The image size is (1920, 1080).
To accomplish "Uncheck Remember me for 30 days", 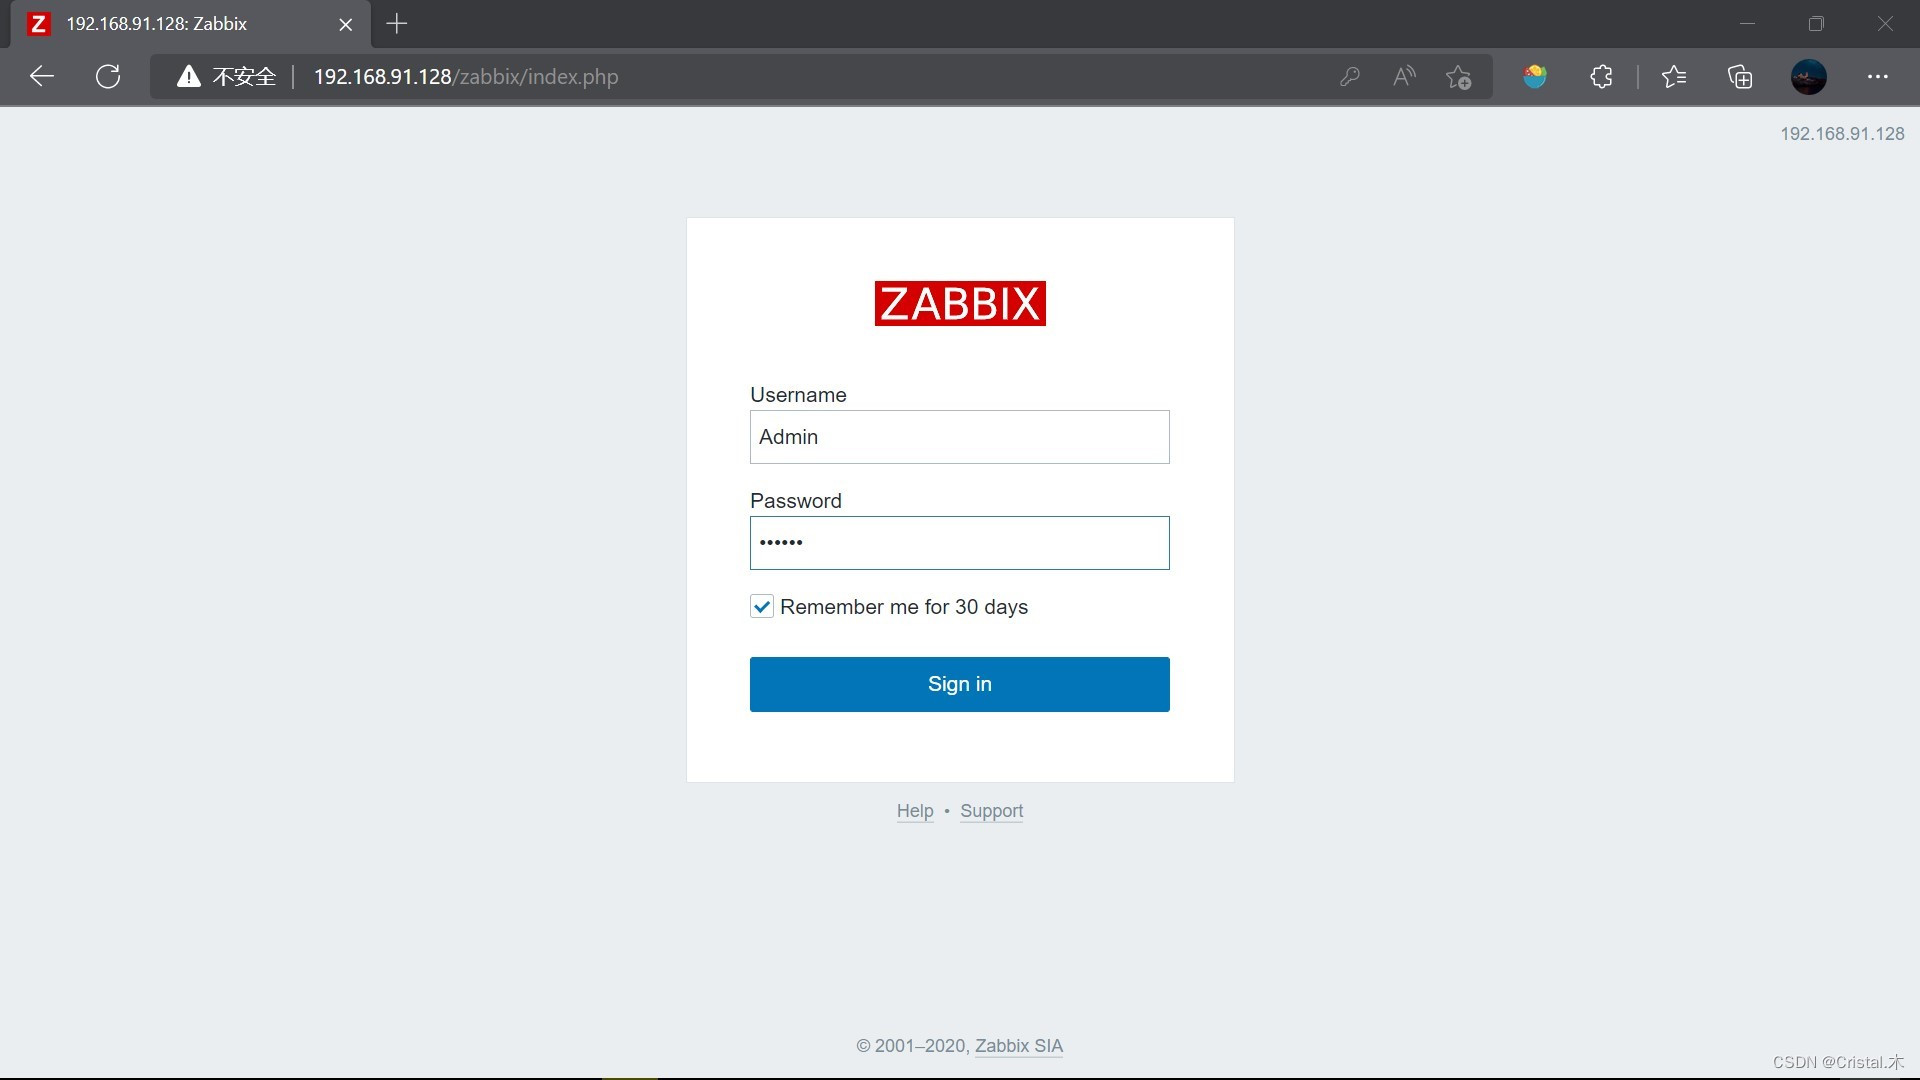I will pyautogui.click(x=762, y=606).
